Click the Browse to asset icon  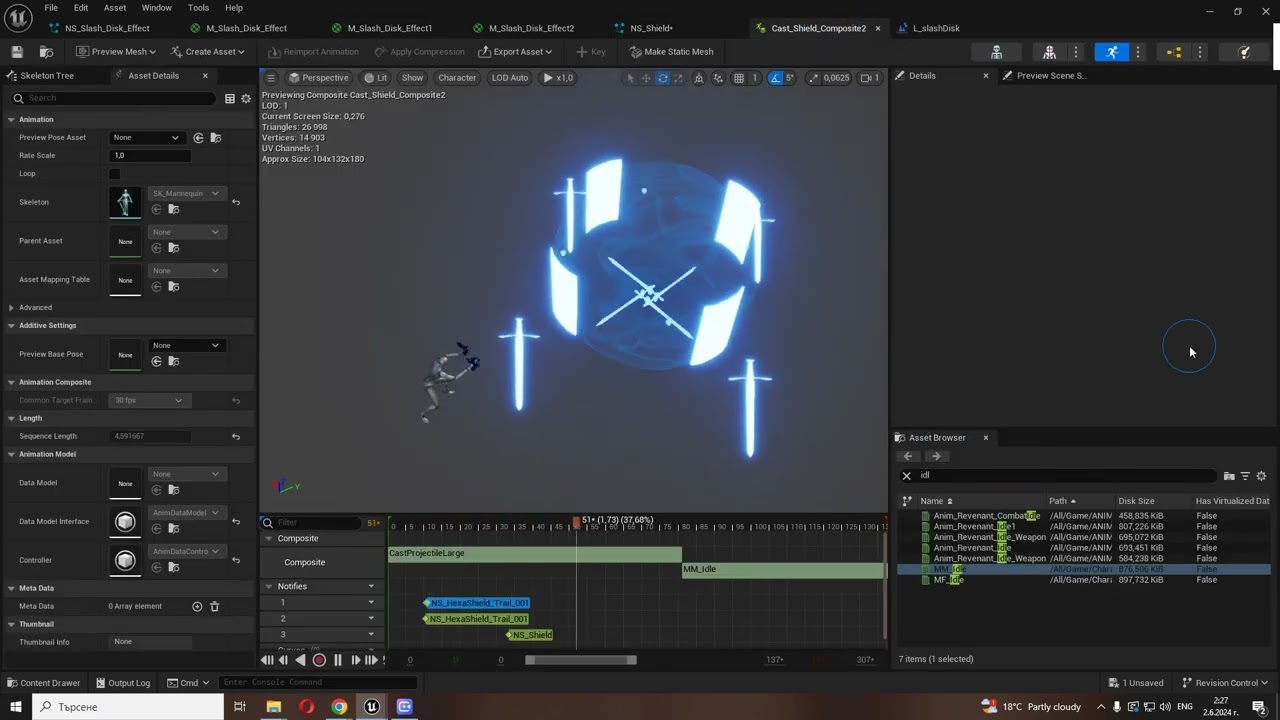(x=46, y=51)
